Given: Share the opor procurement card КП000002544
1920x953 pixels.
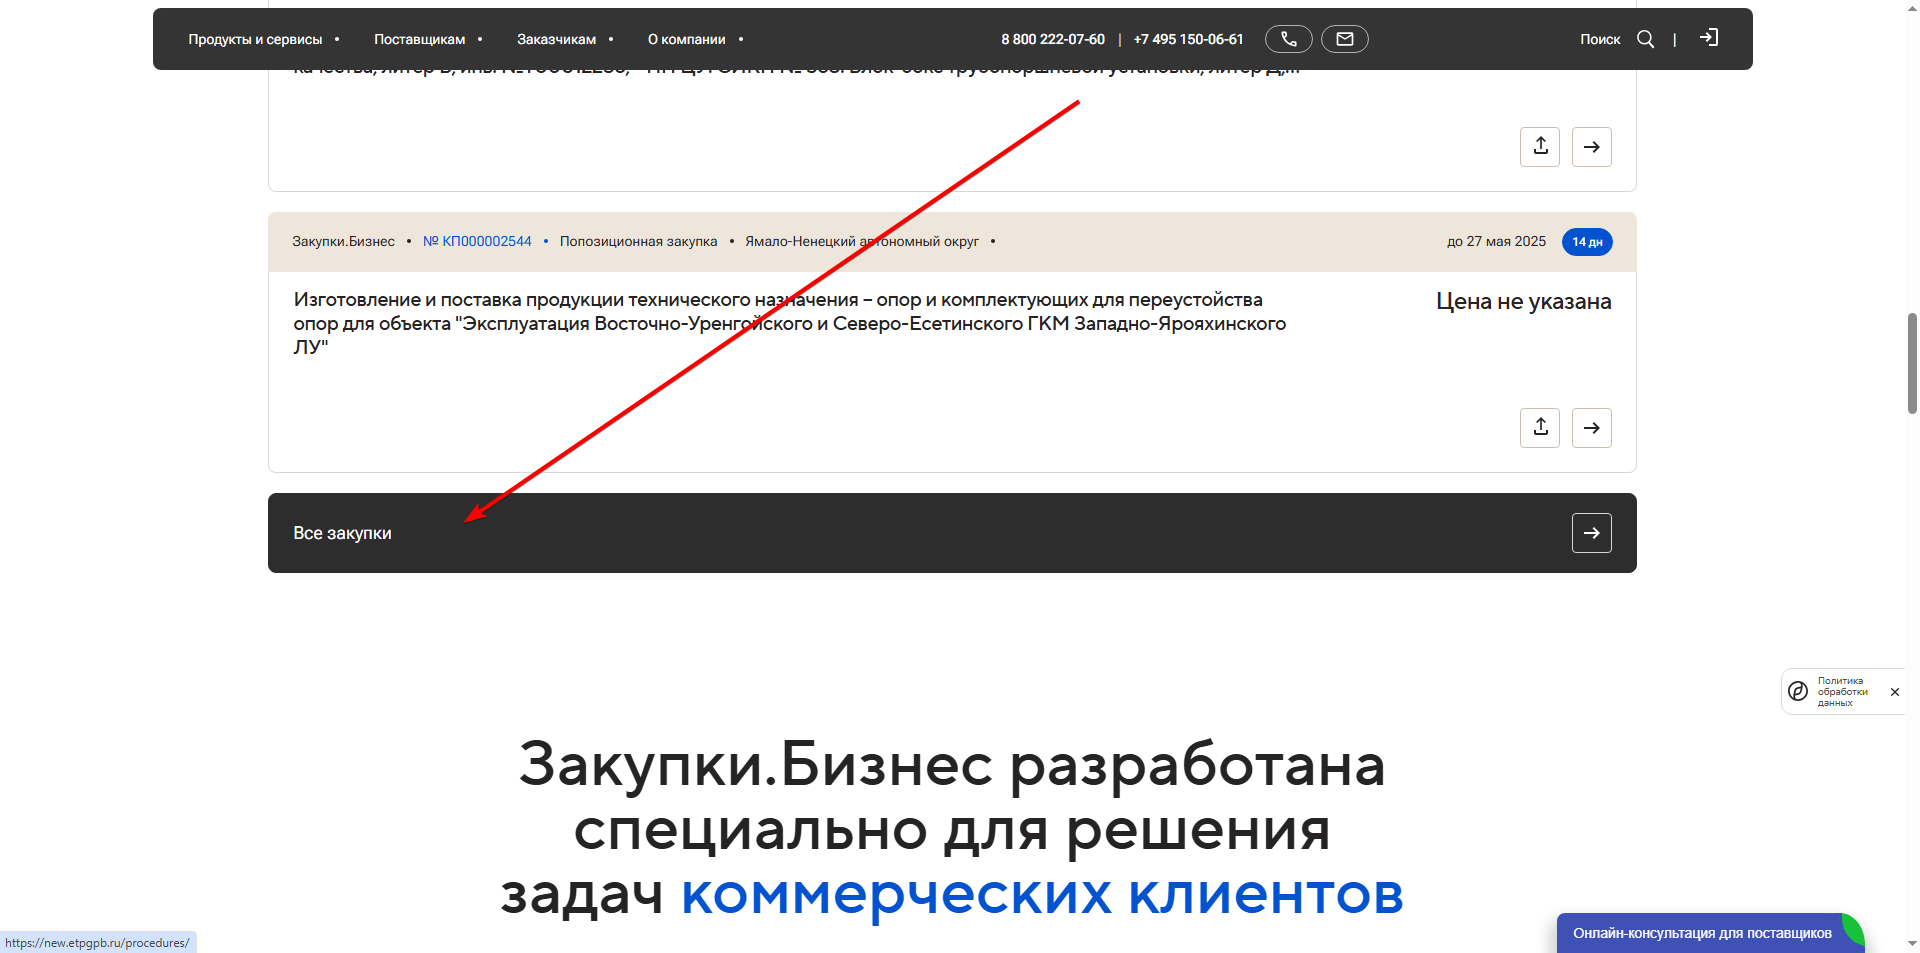Looking at the screenshot, I should point(1540,428).
